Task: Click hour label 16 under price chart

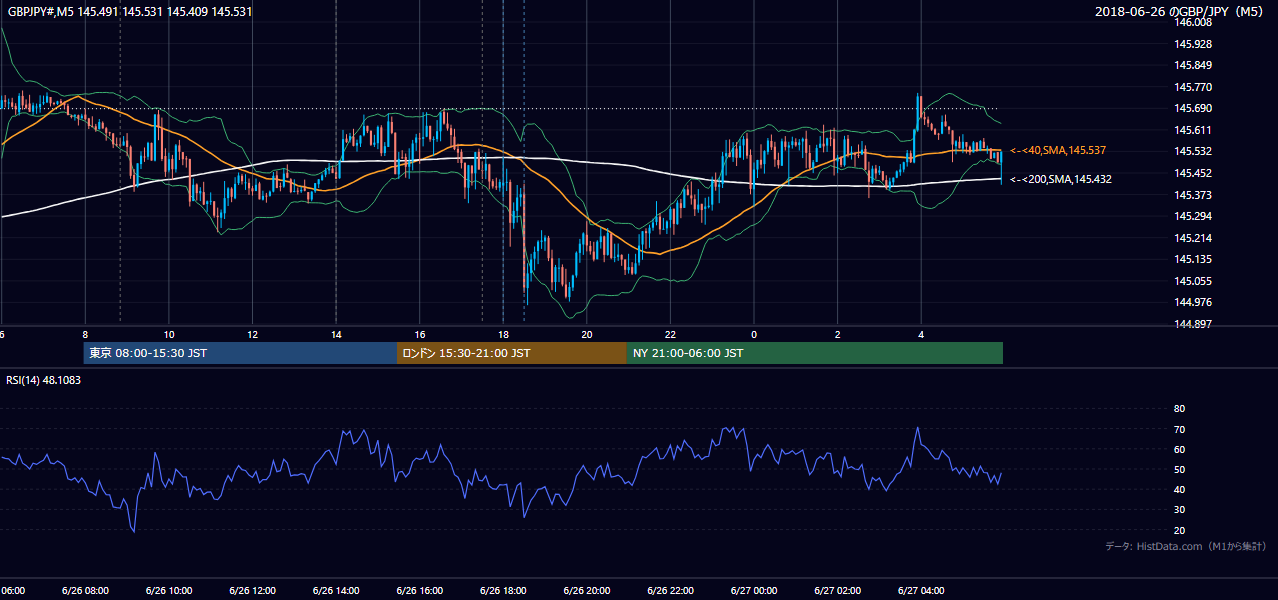Action: (x=420, y=334)
